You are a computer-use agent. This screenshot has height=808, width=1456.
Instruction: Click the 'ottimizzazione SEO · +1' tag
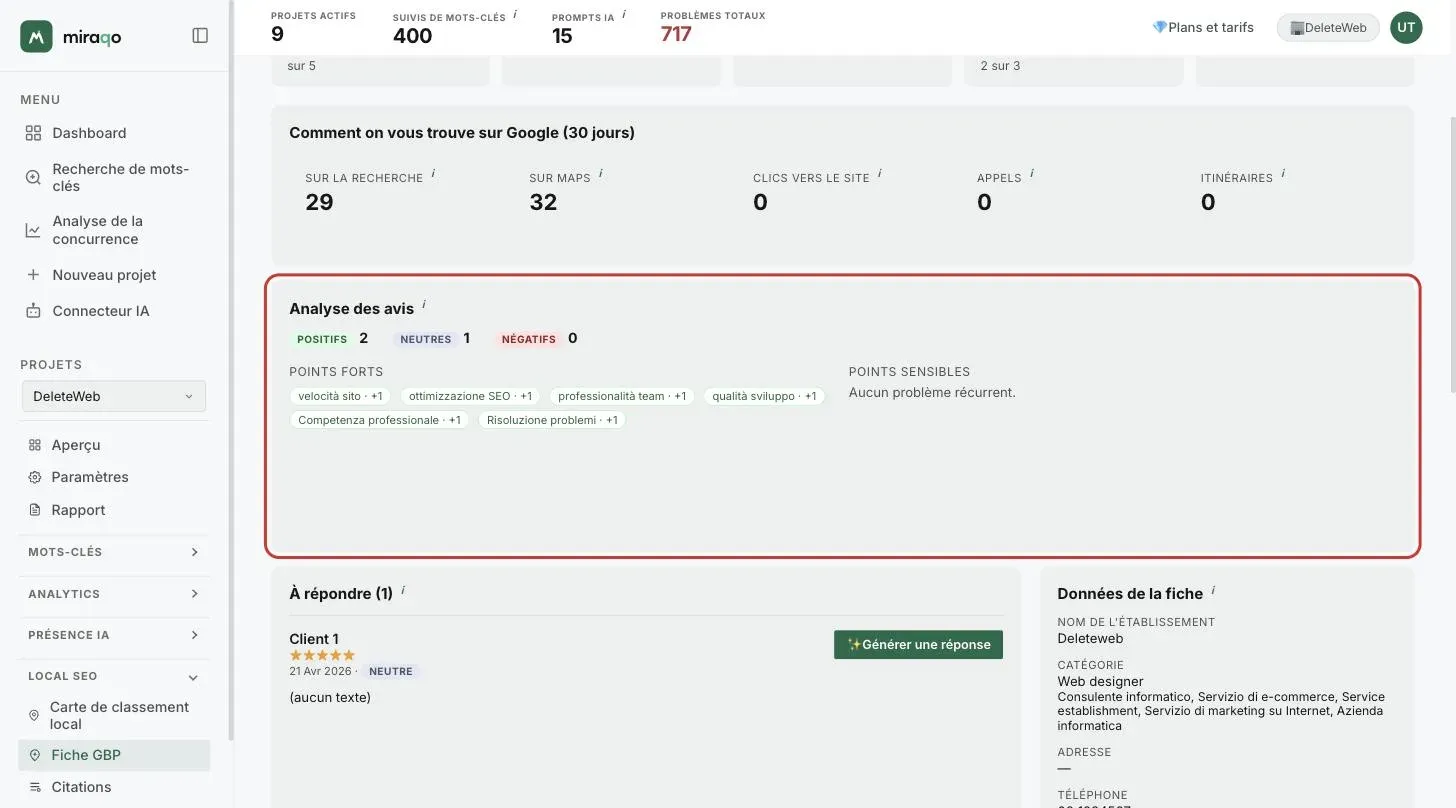(470, 396)
